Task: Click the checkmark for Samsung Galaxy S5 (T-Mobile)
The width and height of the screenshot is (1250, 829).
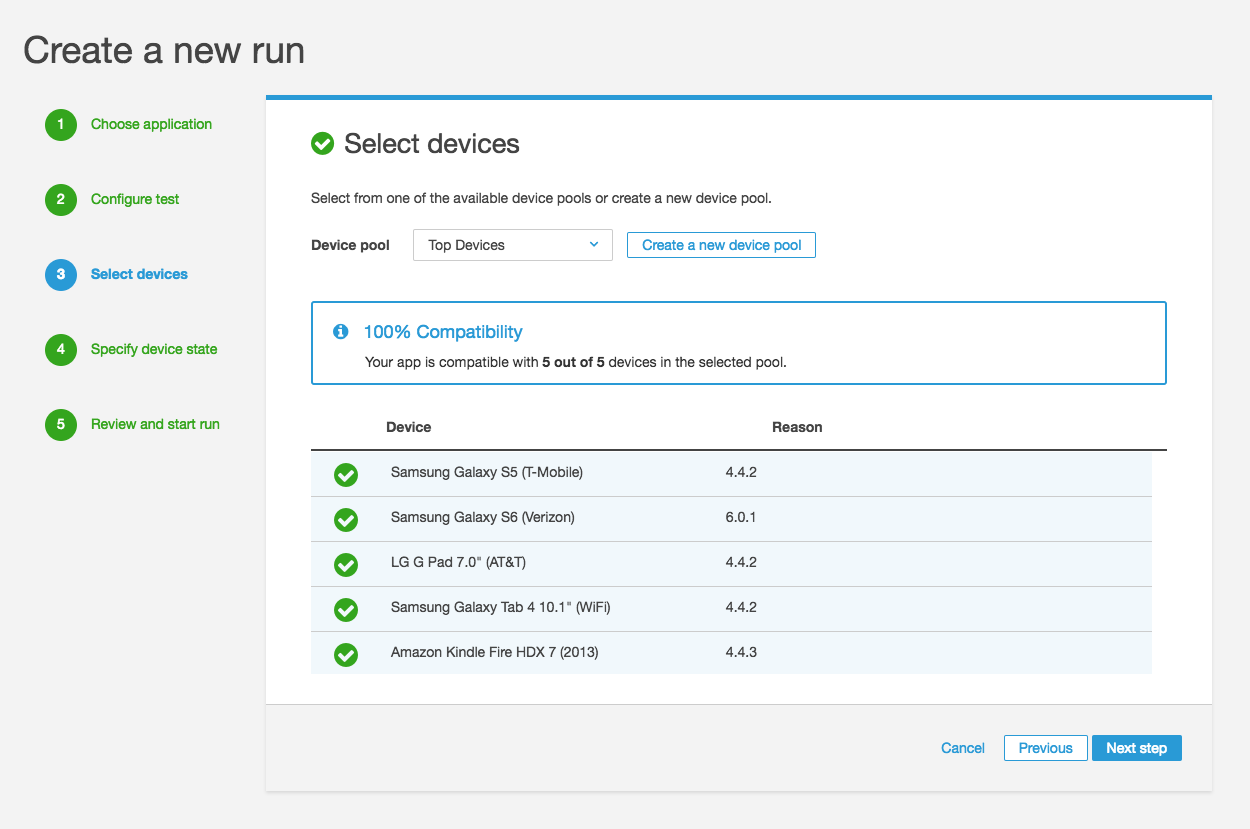Action: coord(345,475)
